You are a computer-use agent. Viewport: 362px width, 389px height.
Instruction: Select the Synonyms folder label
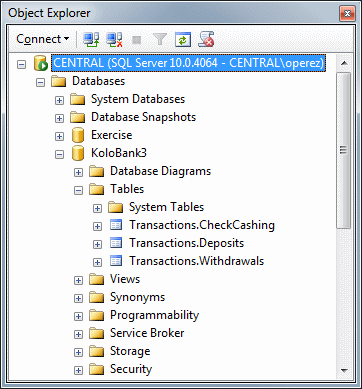click(x=137, y=297)
